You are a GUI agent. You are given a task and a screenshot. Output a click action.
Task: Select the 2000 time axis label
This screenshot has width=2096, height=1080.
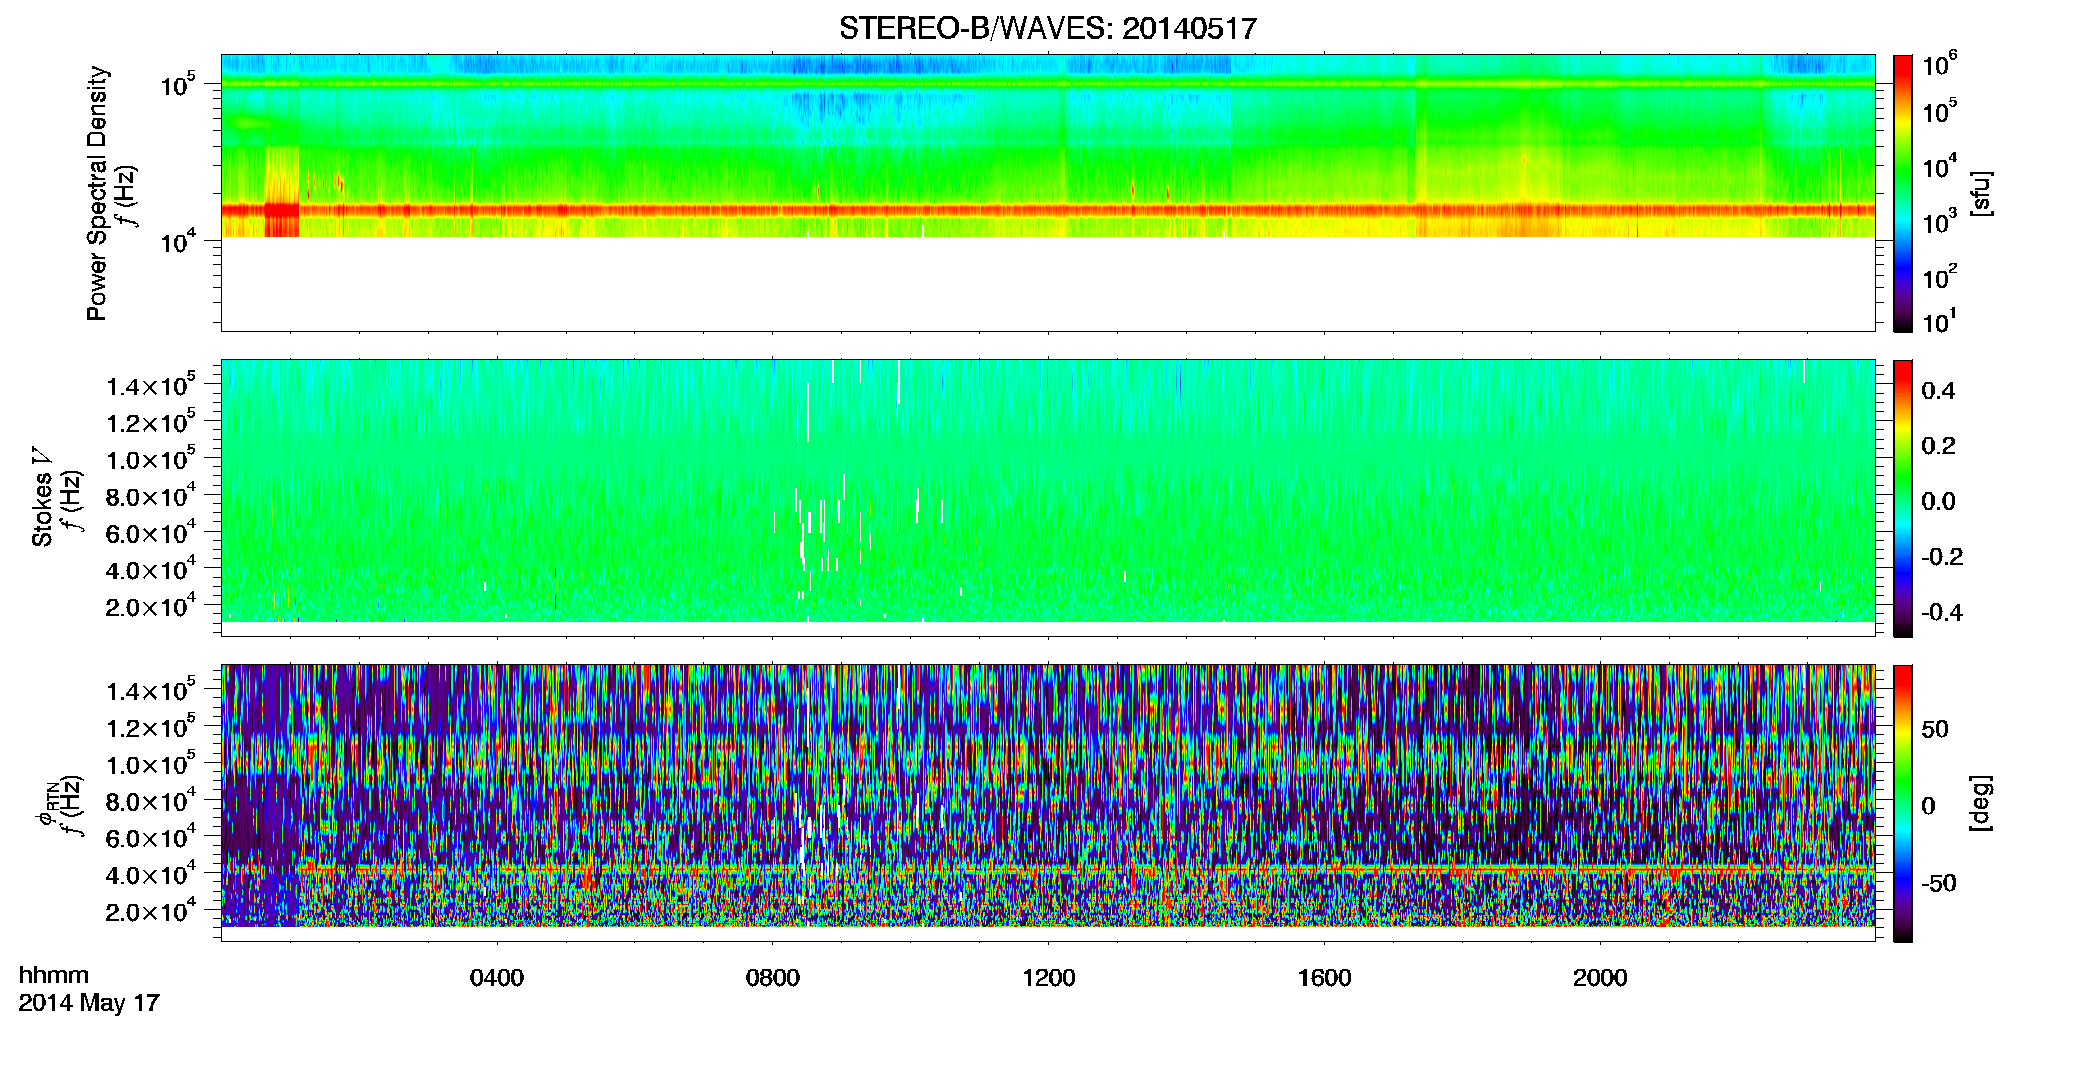[x=1600, y=978]
